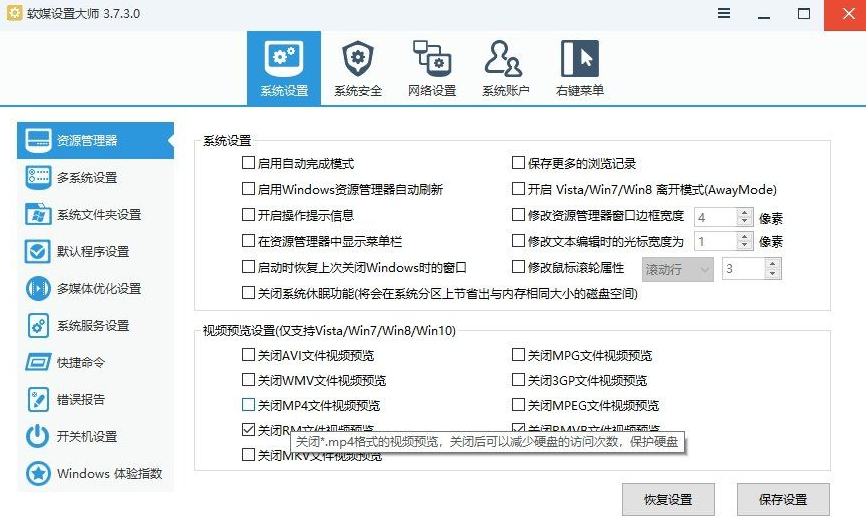Screen dimensions: 866x527
Task: Click the scroll lines value field
Action: click(x=743, y=269)
